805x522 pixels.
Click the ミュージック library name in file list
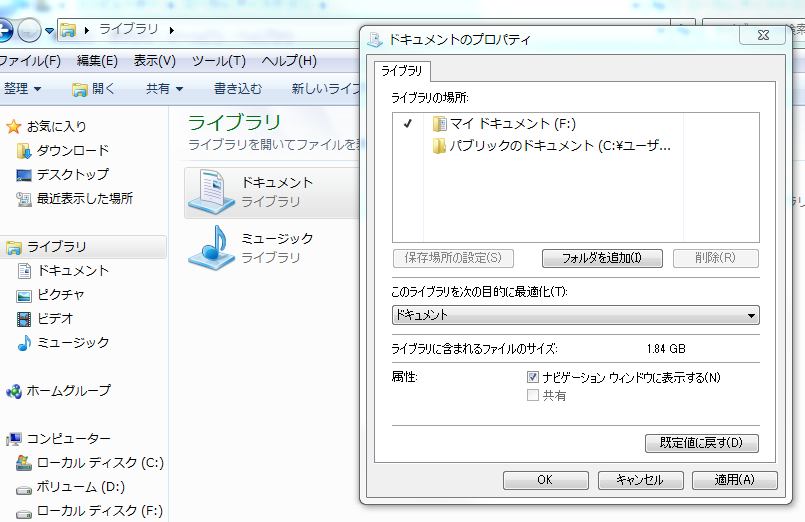pos(277,239)
